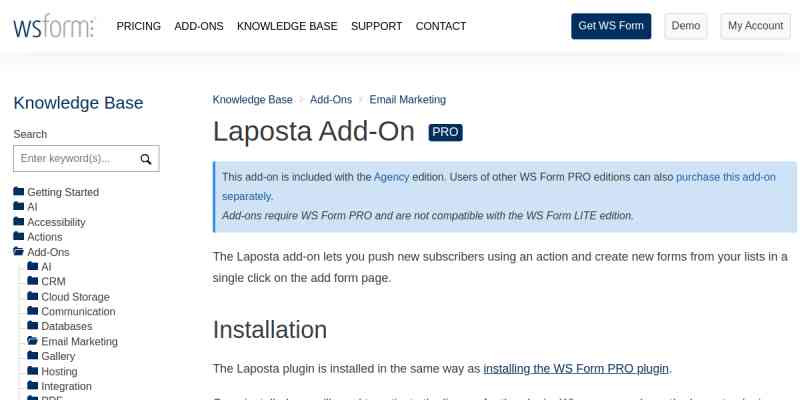Open the Pricing menu item

coord(139,26)
